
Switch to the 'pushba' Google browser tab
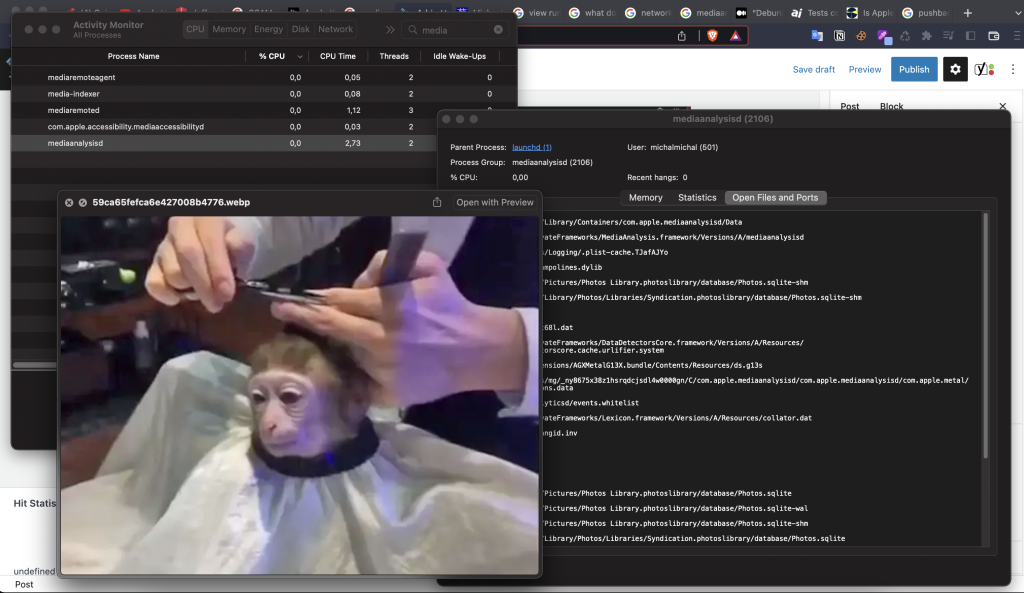coord(926,12)
